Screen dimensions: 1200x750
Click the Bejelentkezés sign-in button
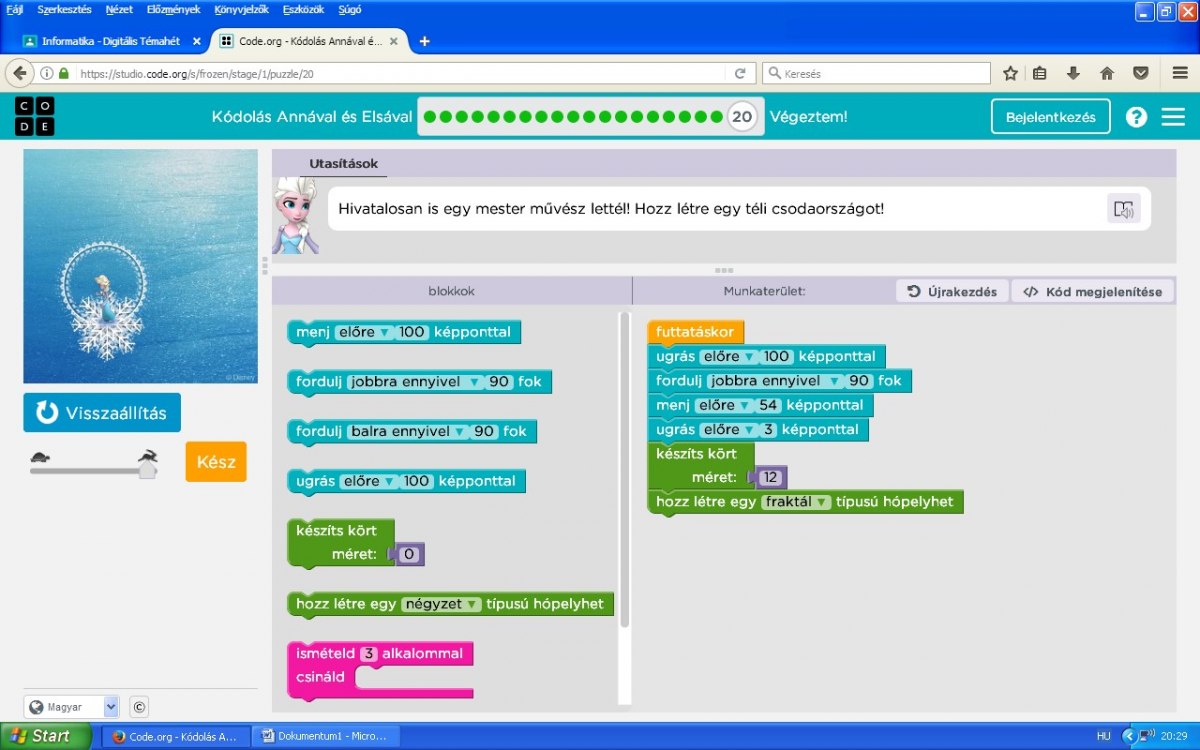point(1050,117)
